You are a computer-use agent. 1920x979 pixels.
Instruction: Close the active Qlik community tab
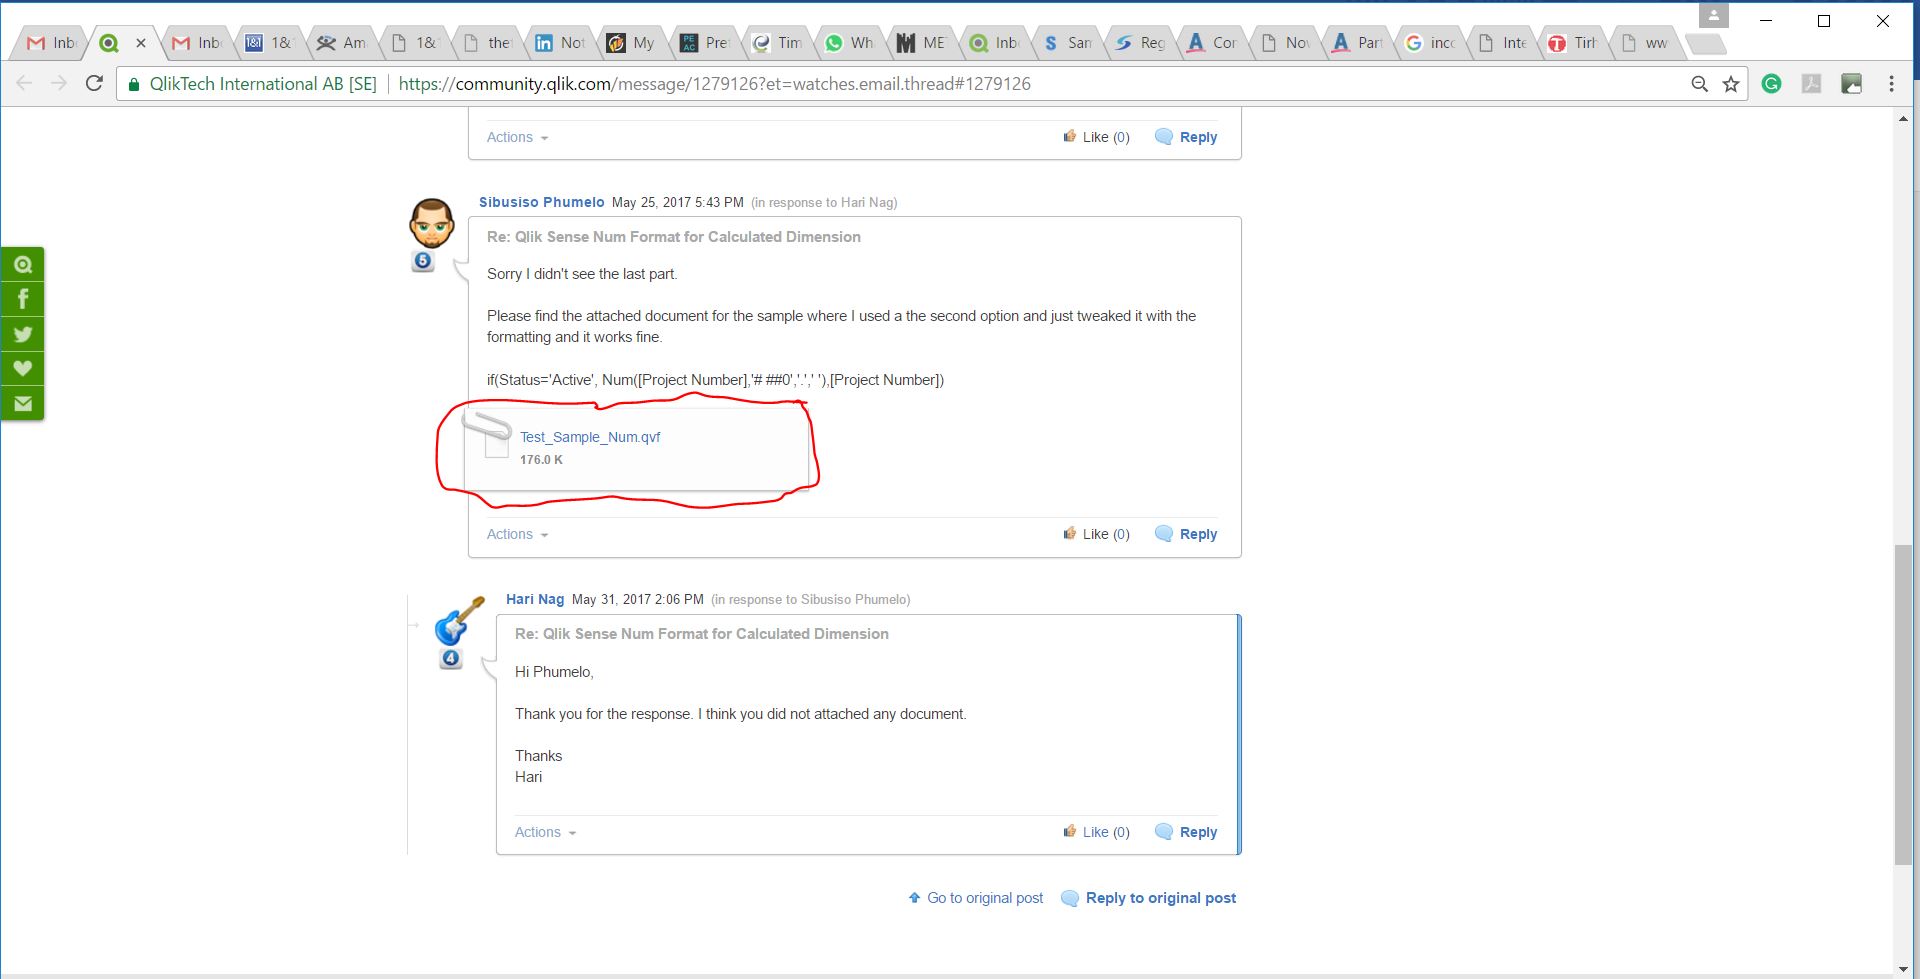click(141, 43)
